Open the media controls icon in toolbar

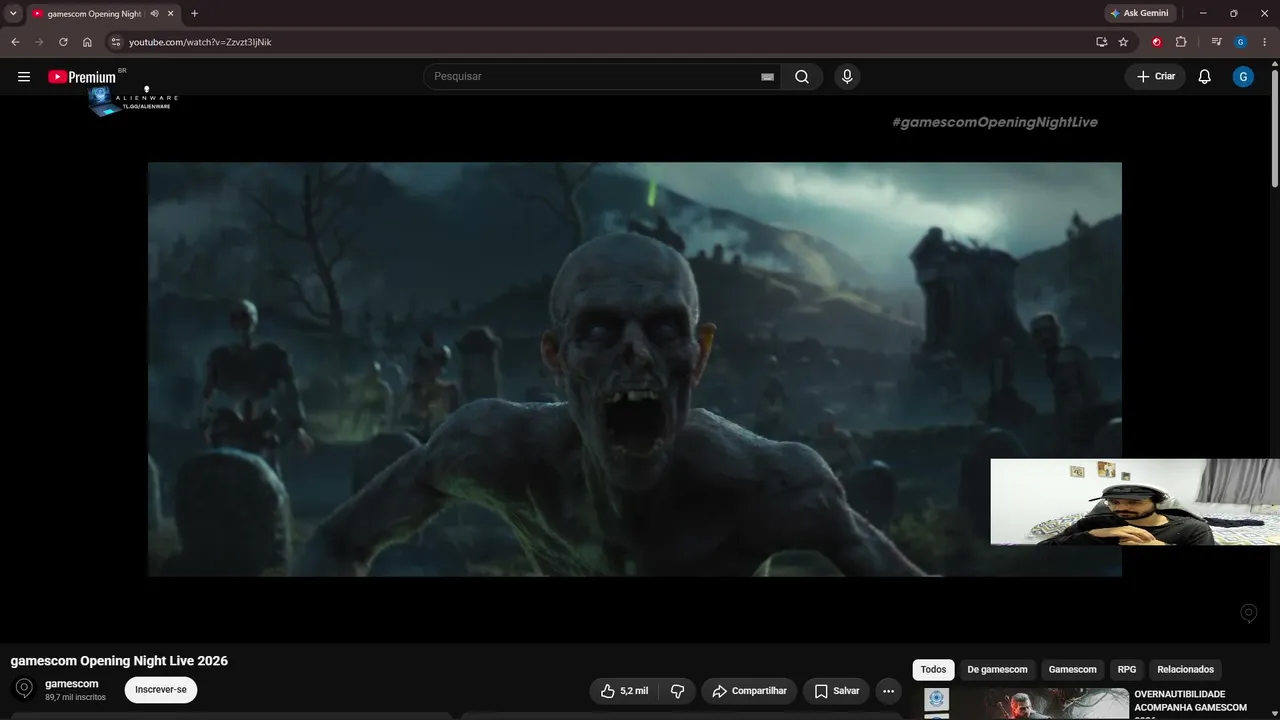1216,42
